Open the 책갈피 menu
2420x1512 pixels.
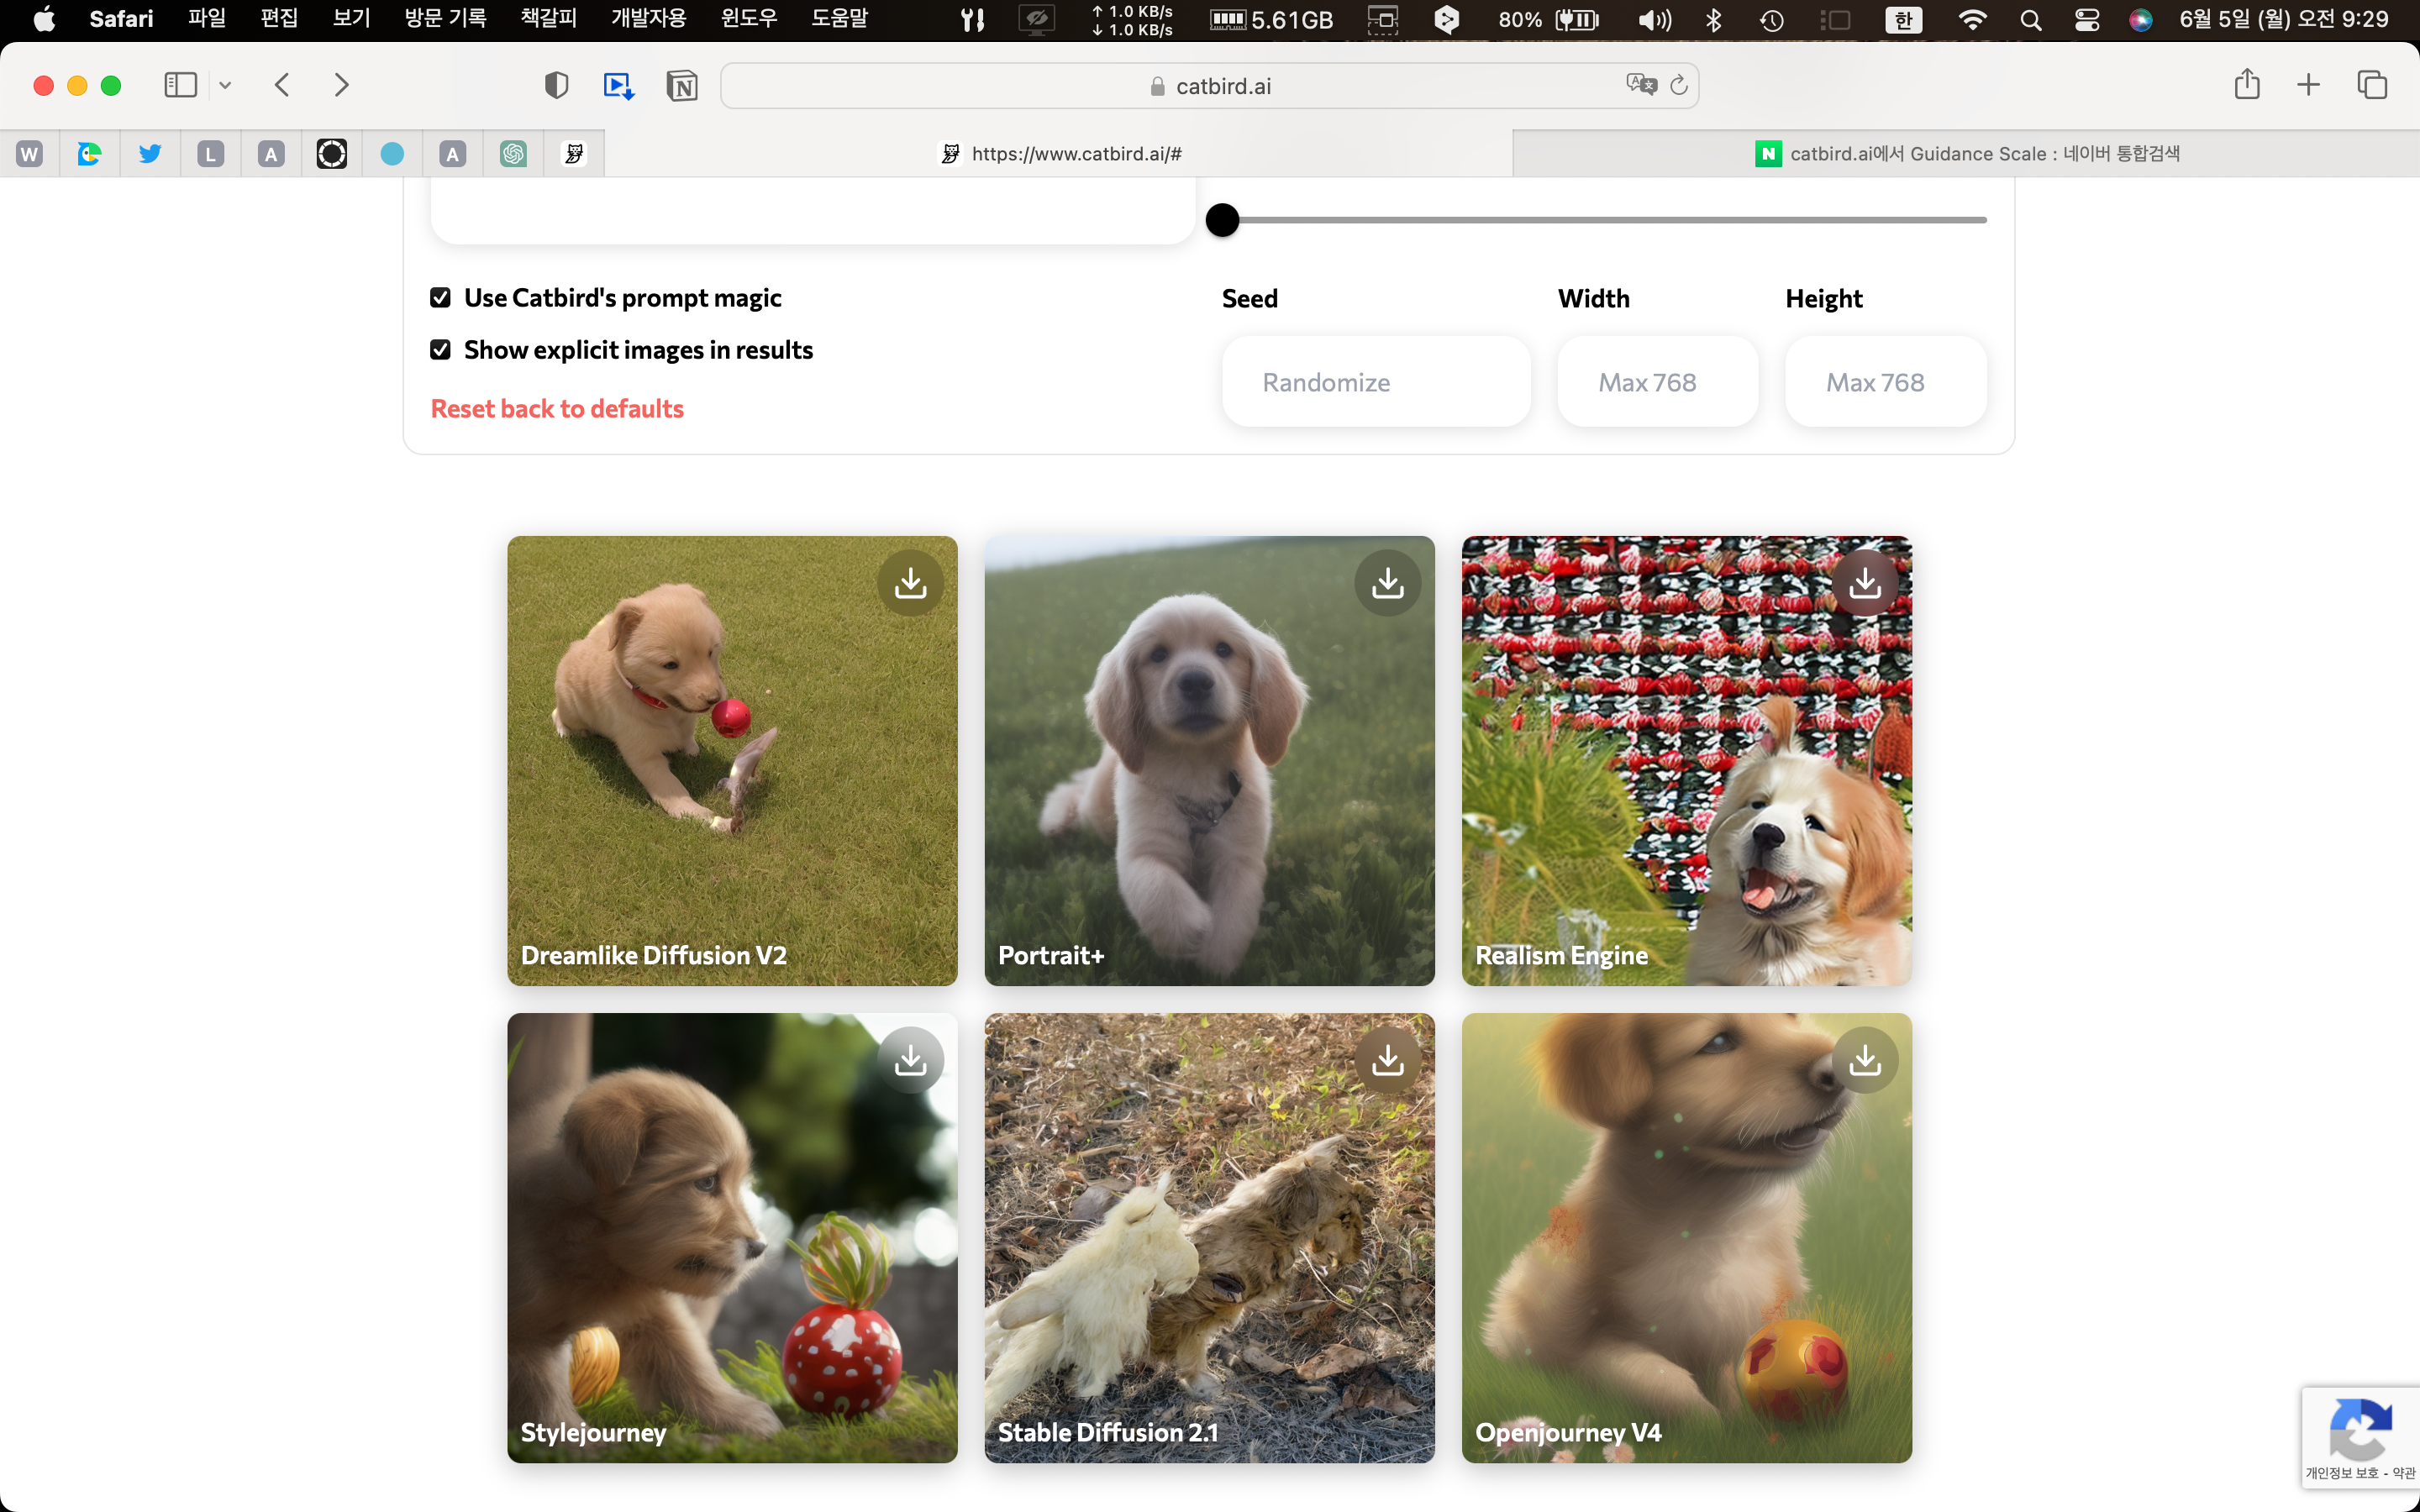pyautogui.click(x=548, y=19)
